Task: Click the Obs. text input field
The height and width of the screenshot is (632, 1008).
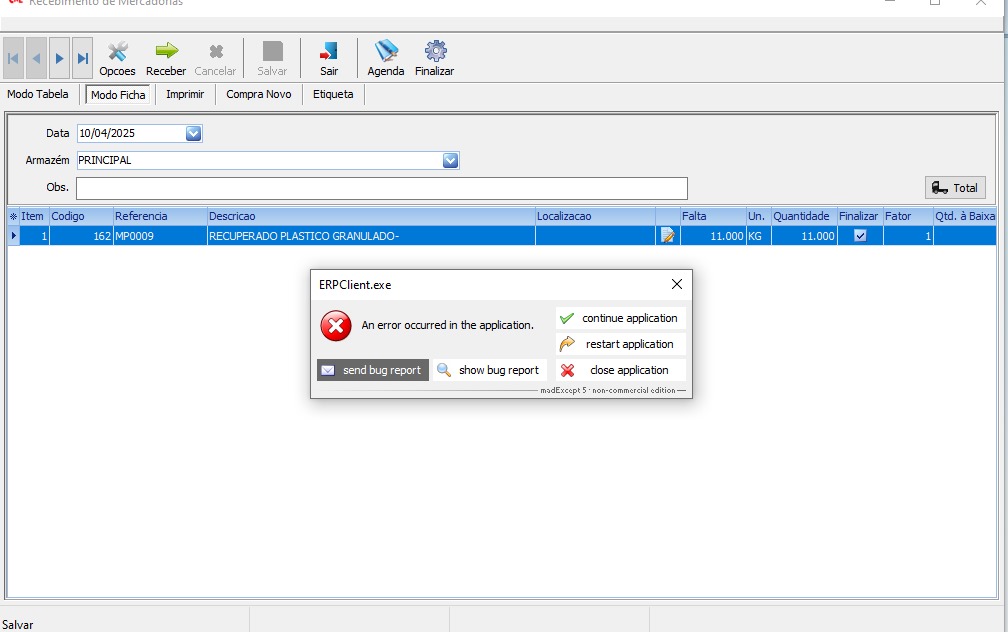Action: click(x=381, y=188)
